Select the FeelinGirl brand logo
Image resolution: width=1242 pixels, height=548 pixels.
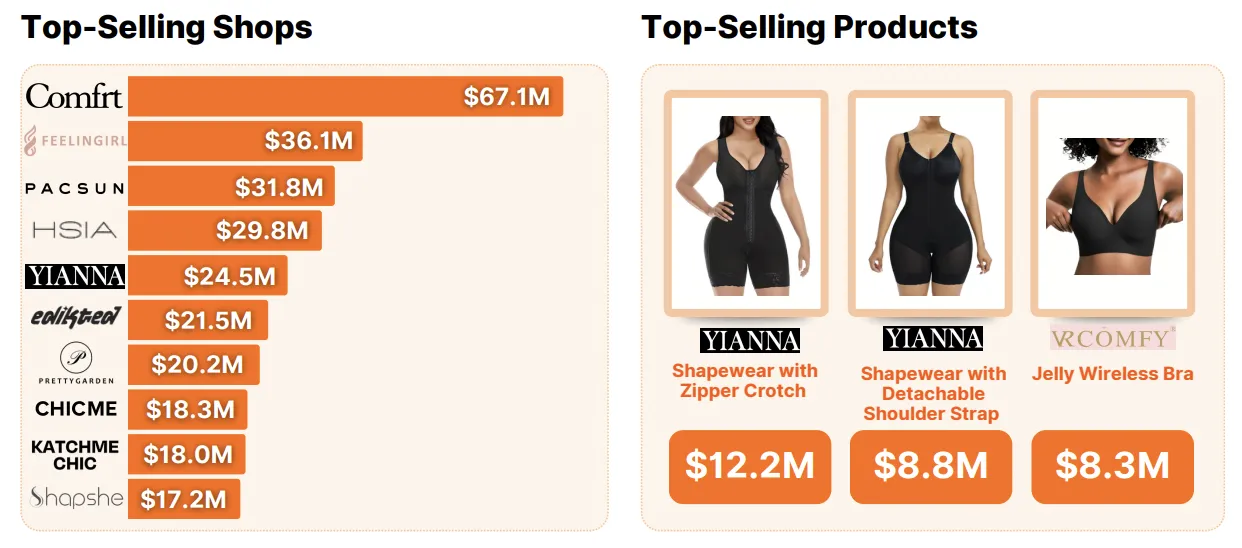pos(75,142)
